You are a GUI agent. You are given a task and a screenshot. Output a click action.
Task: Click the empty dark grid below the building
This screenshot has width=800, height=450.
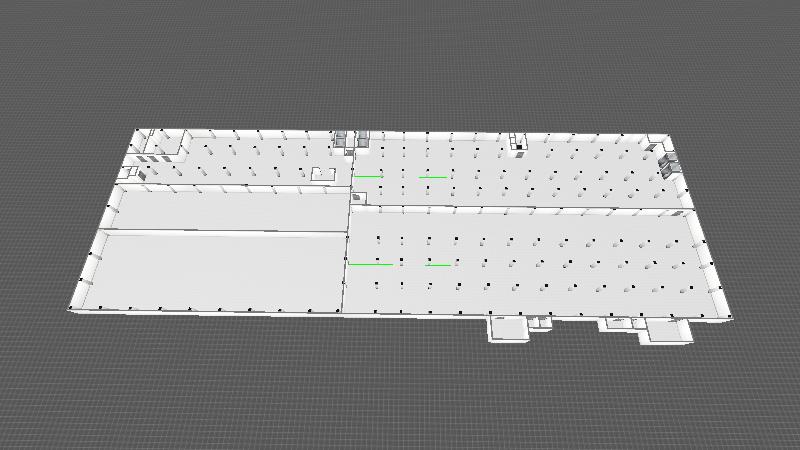[x=400, y=400]
